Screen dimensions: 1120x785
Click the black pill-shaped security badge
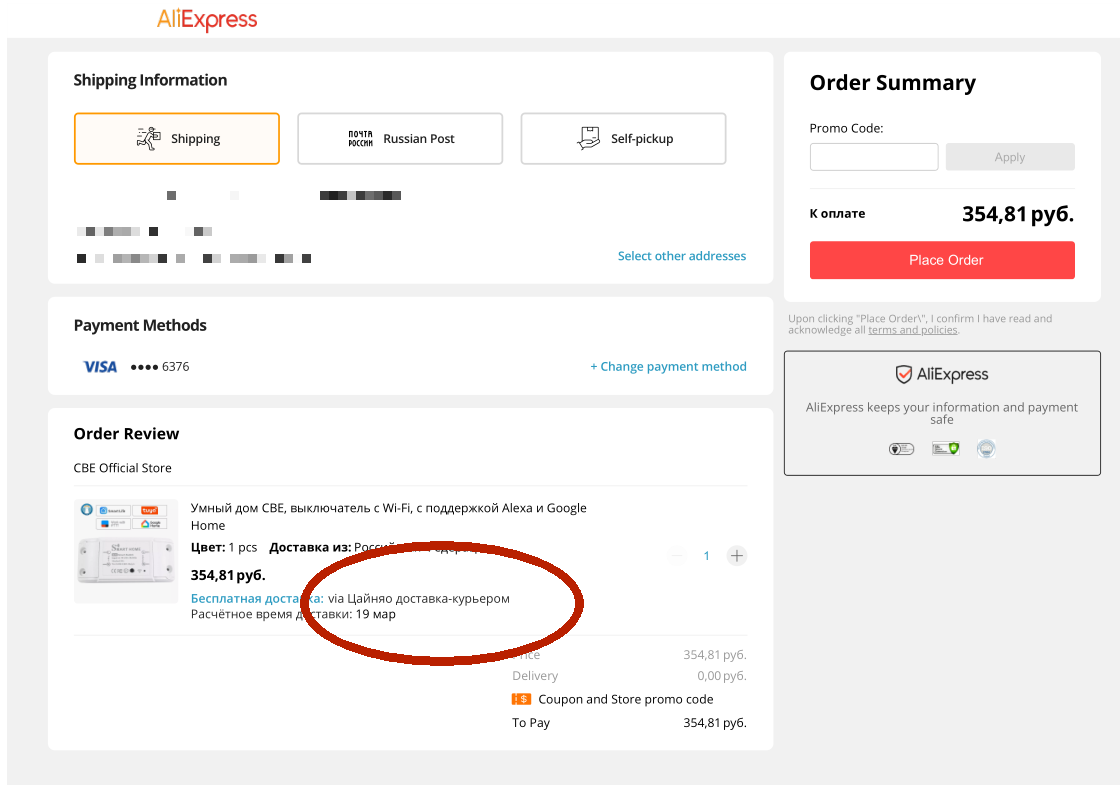901,449
